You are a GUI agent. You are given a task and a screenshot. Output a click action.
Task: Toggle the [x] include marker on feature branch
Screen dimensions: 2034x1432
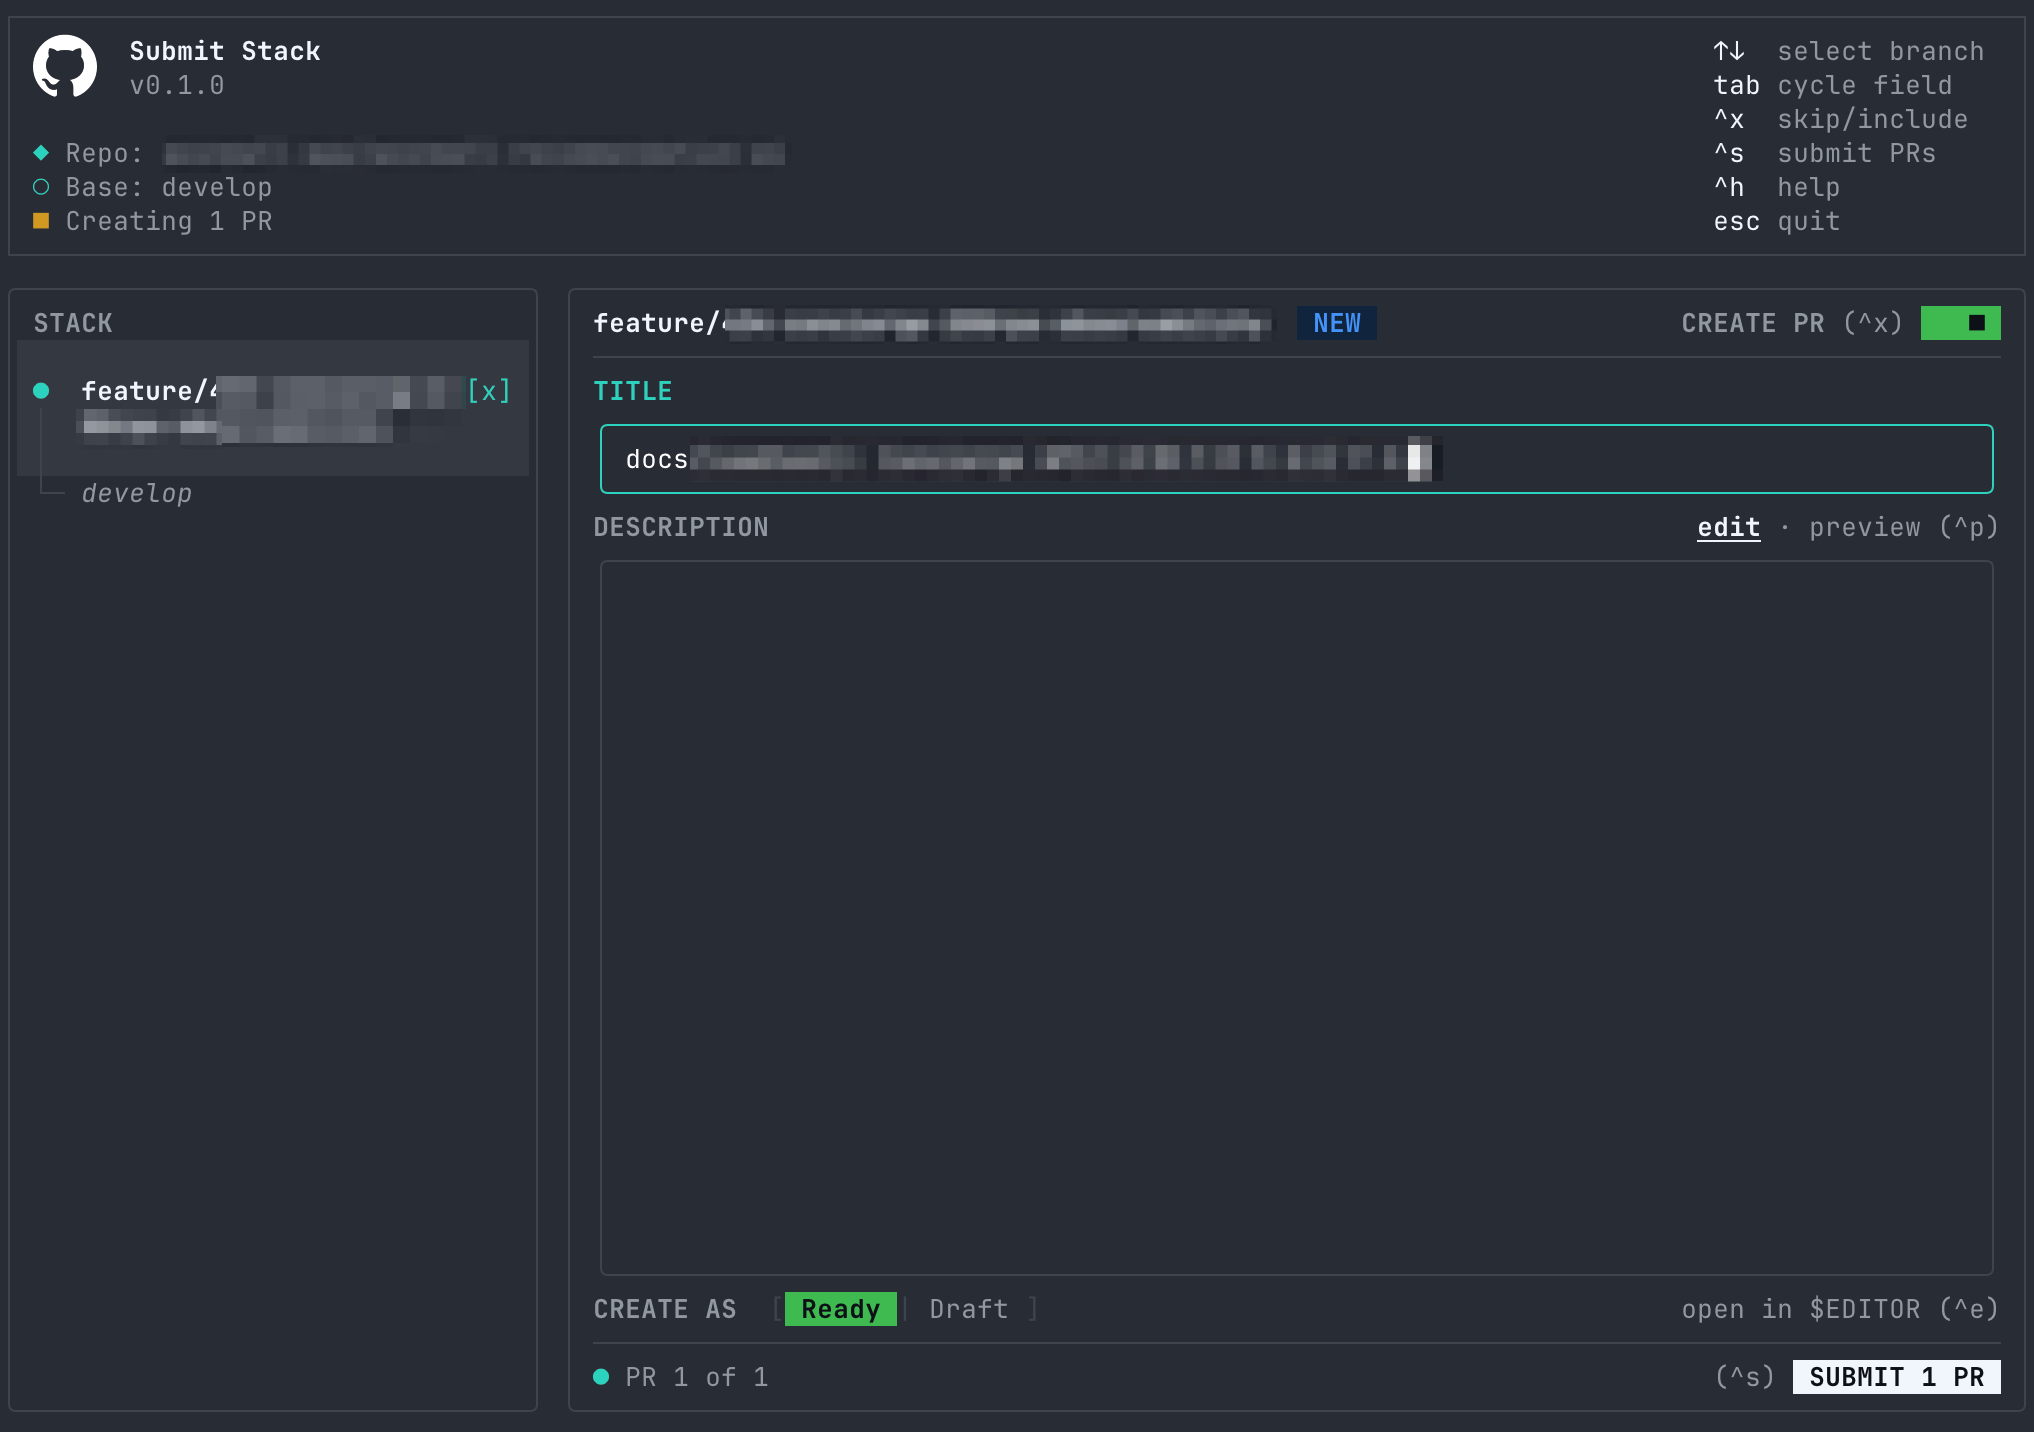click(x=489, y=391)
